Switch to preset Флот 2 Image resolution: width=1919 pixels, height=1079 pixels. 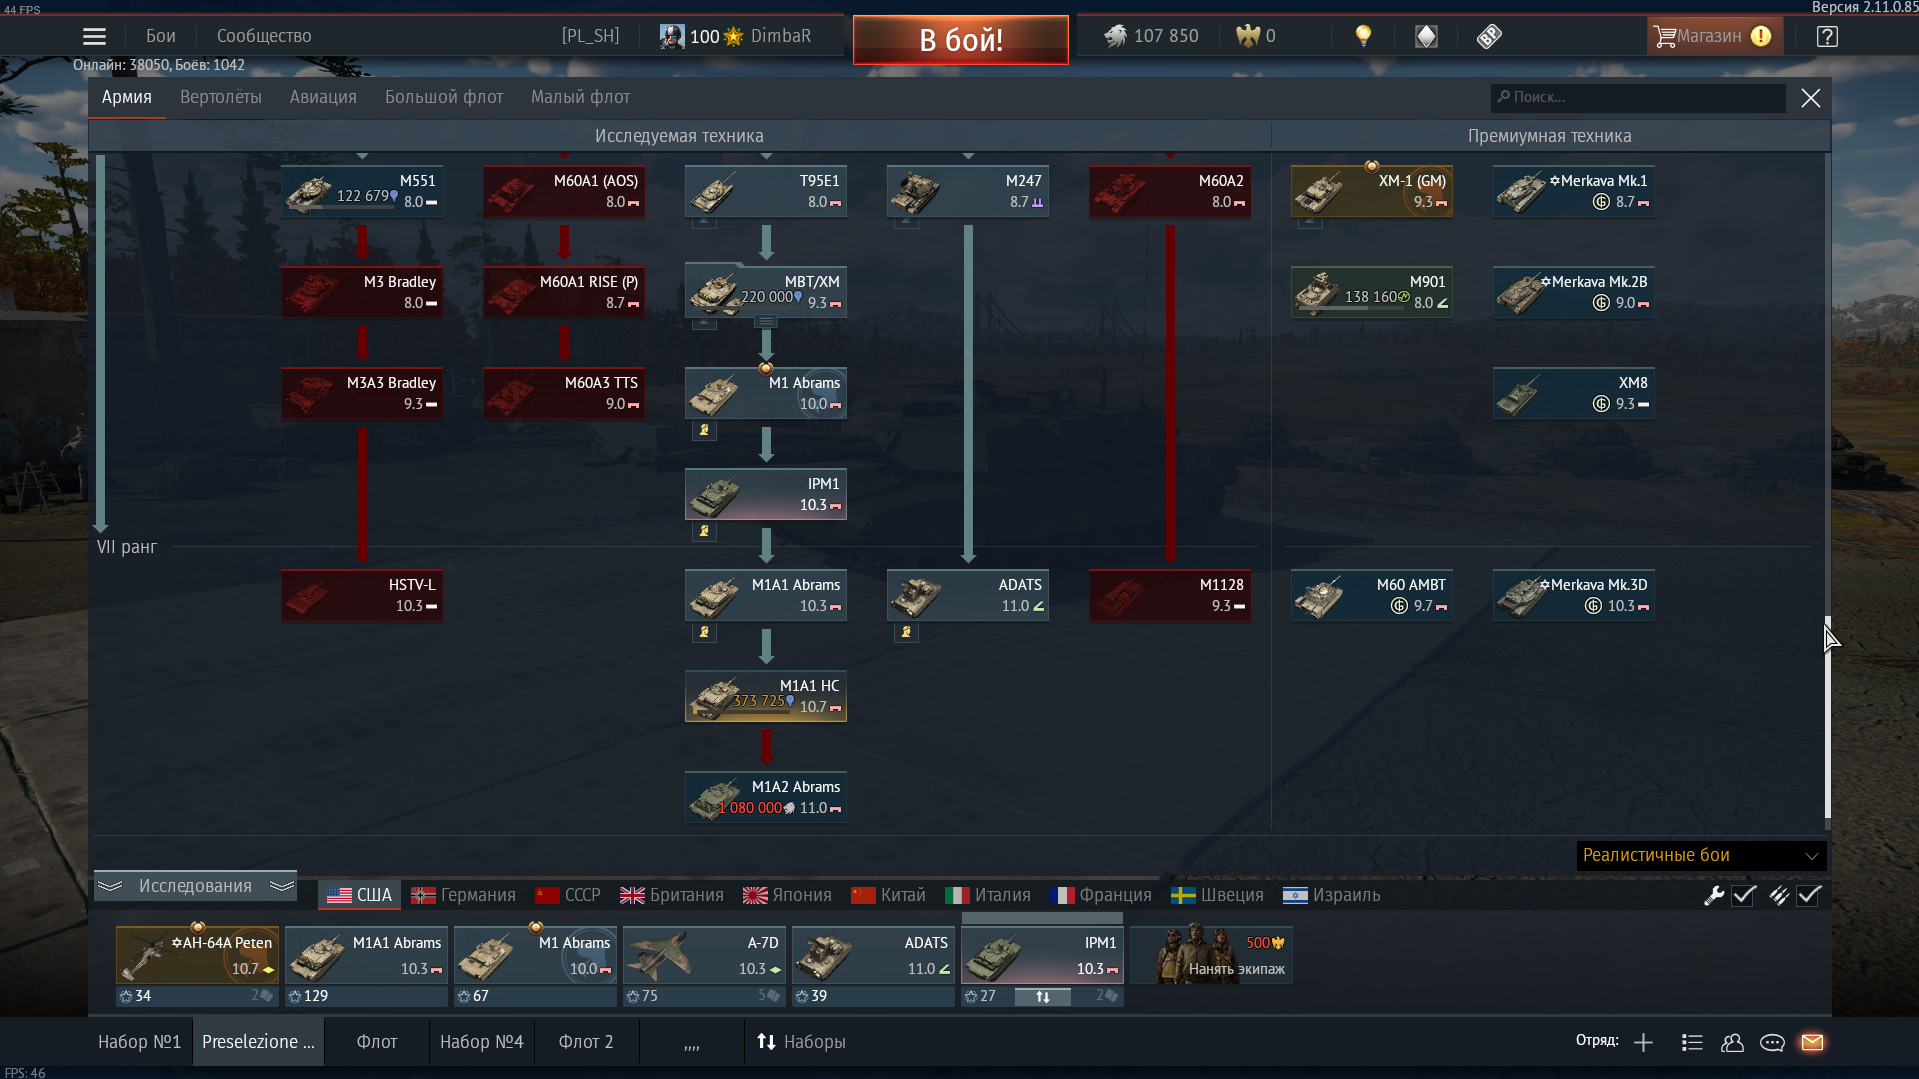click(x=586, y=1042)
